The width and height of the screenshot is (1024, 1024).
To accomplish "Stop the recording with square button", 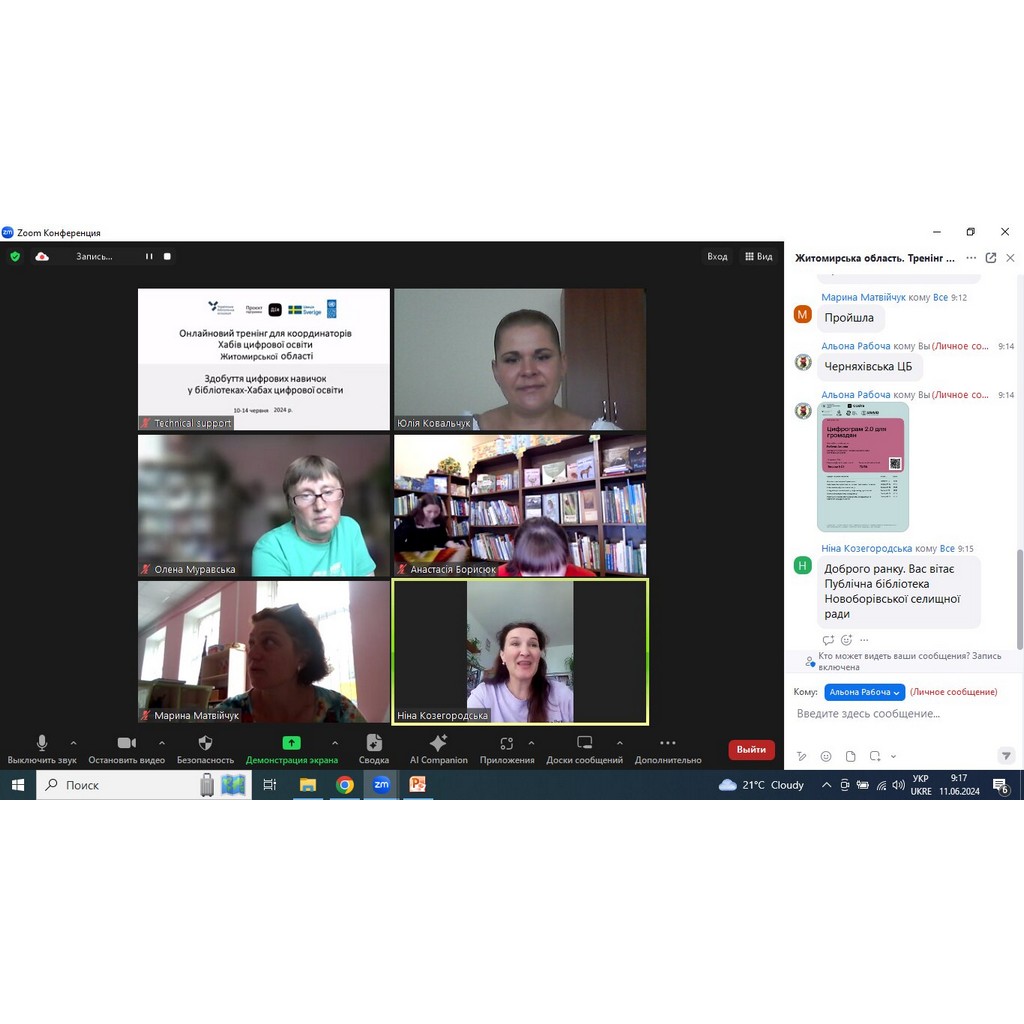I will 167,257.
